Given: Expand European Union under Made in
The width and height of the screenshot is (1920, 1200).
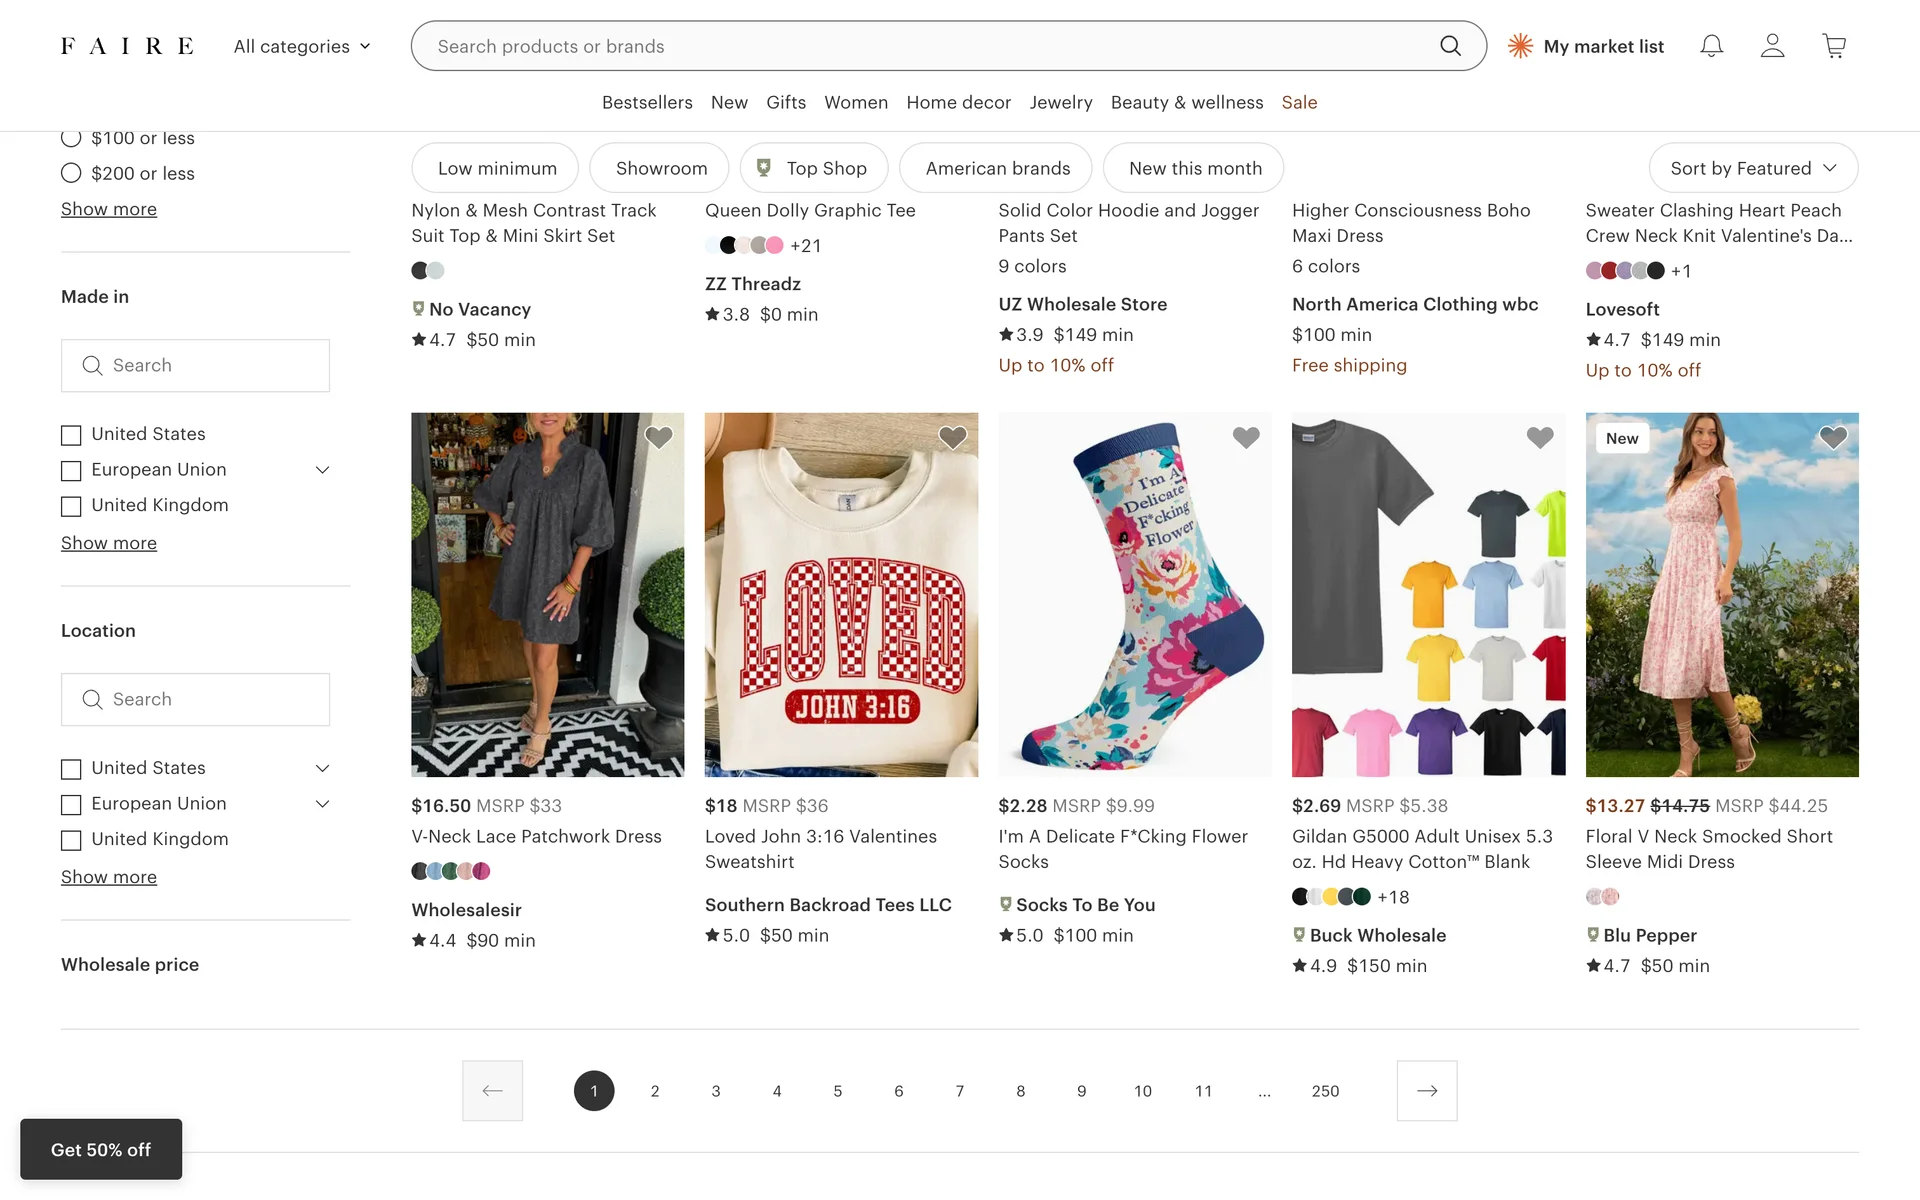Looking at the screenshot, I should [322, 470].
